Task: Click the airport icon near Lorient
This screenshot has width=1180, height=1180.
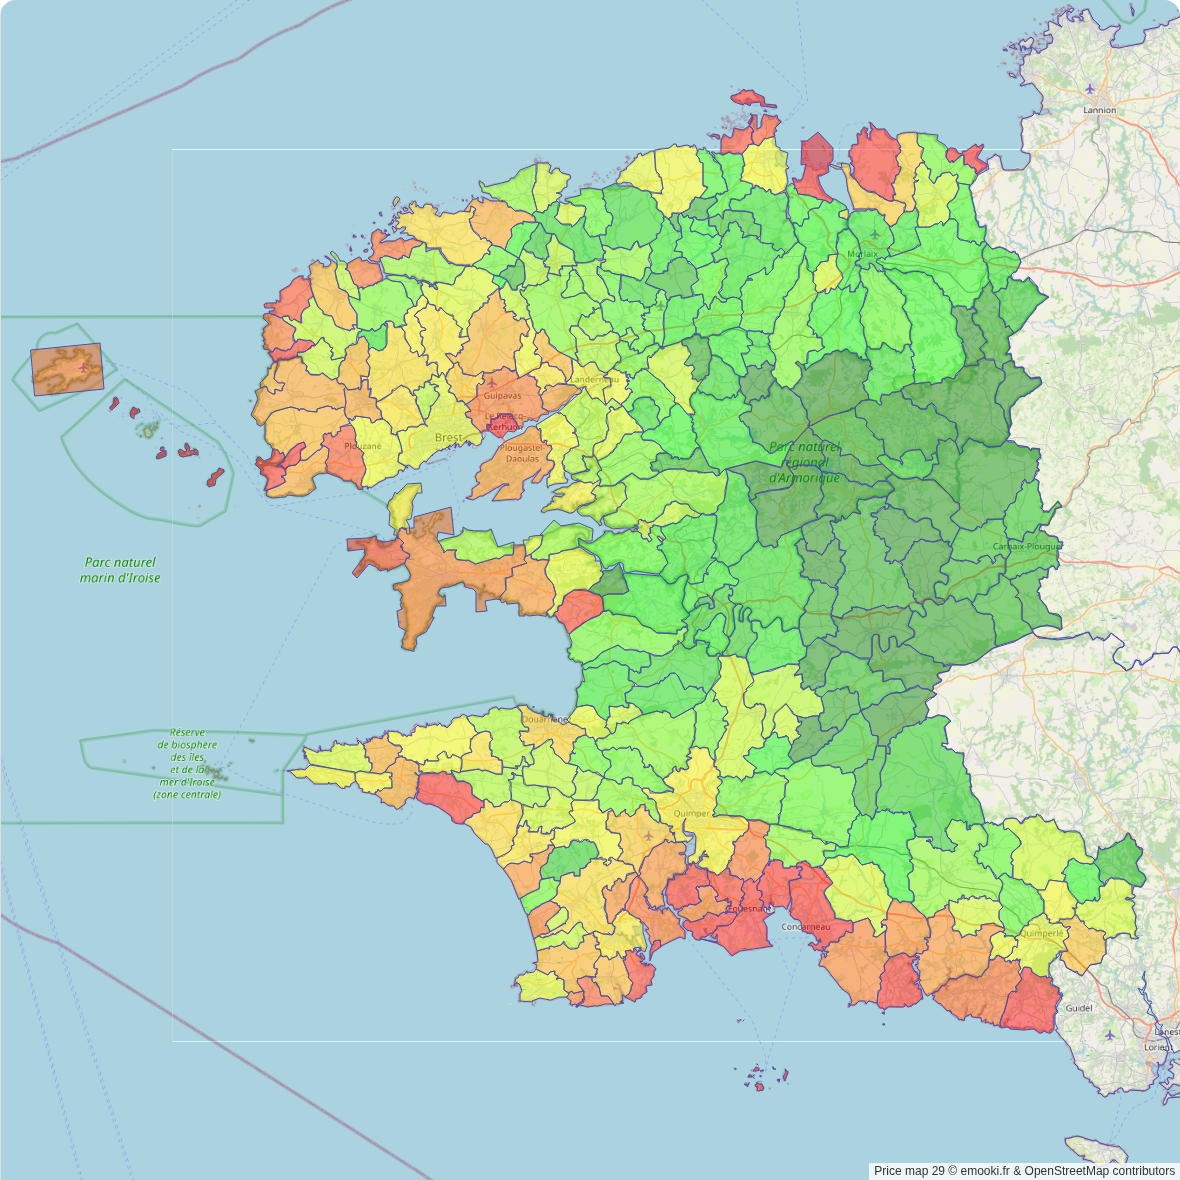Action: [1111, 1035]
